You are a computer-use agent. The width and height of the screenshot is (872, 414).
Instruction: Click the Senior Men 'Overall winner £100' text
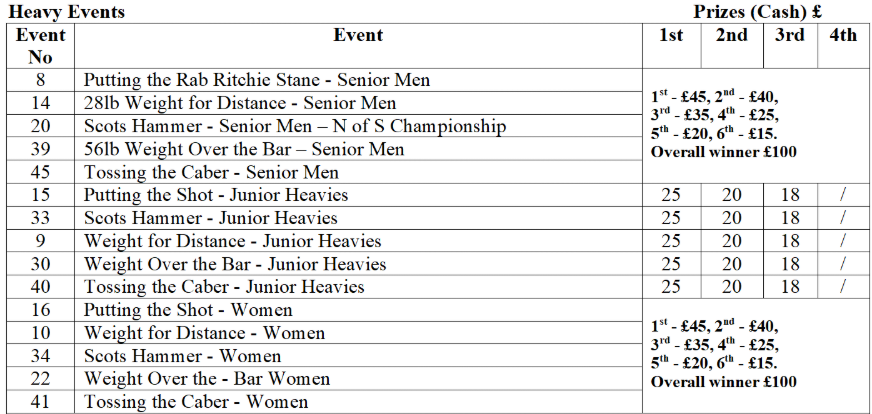[724, 152]
